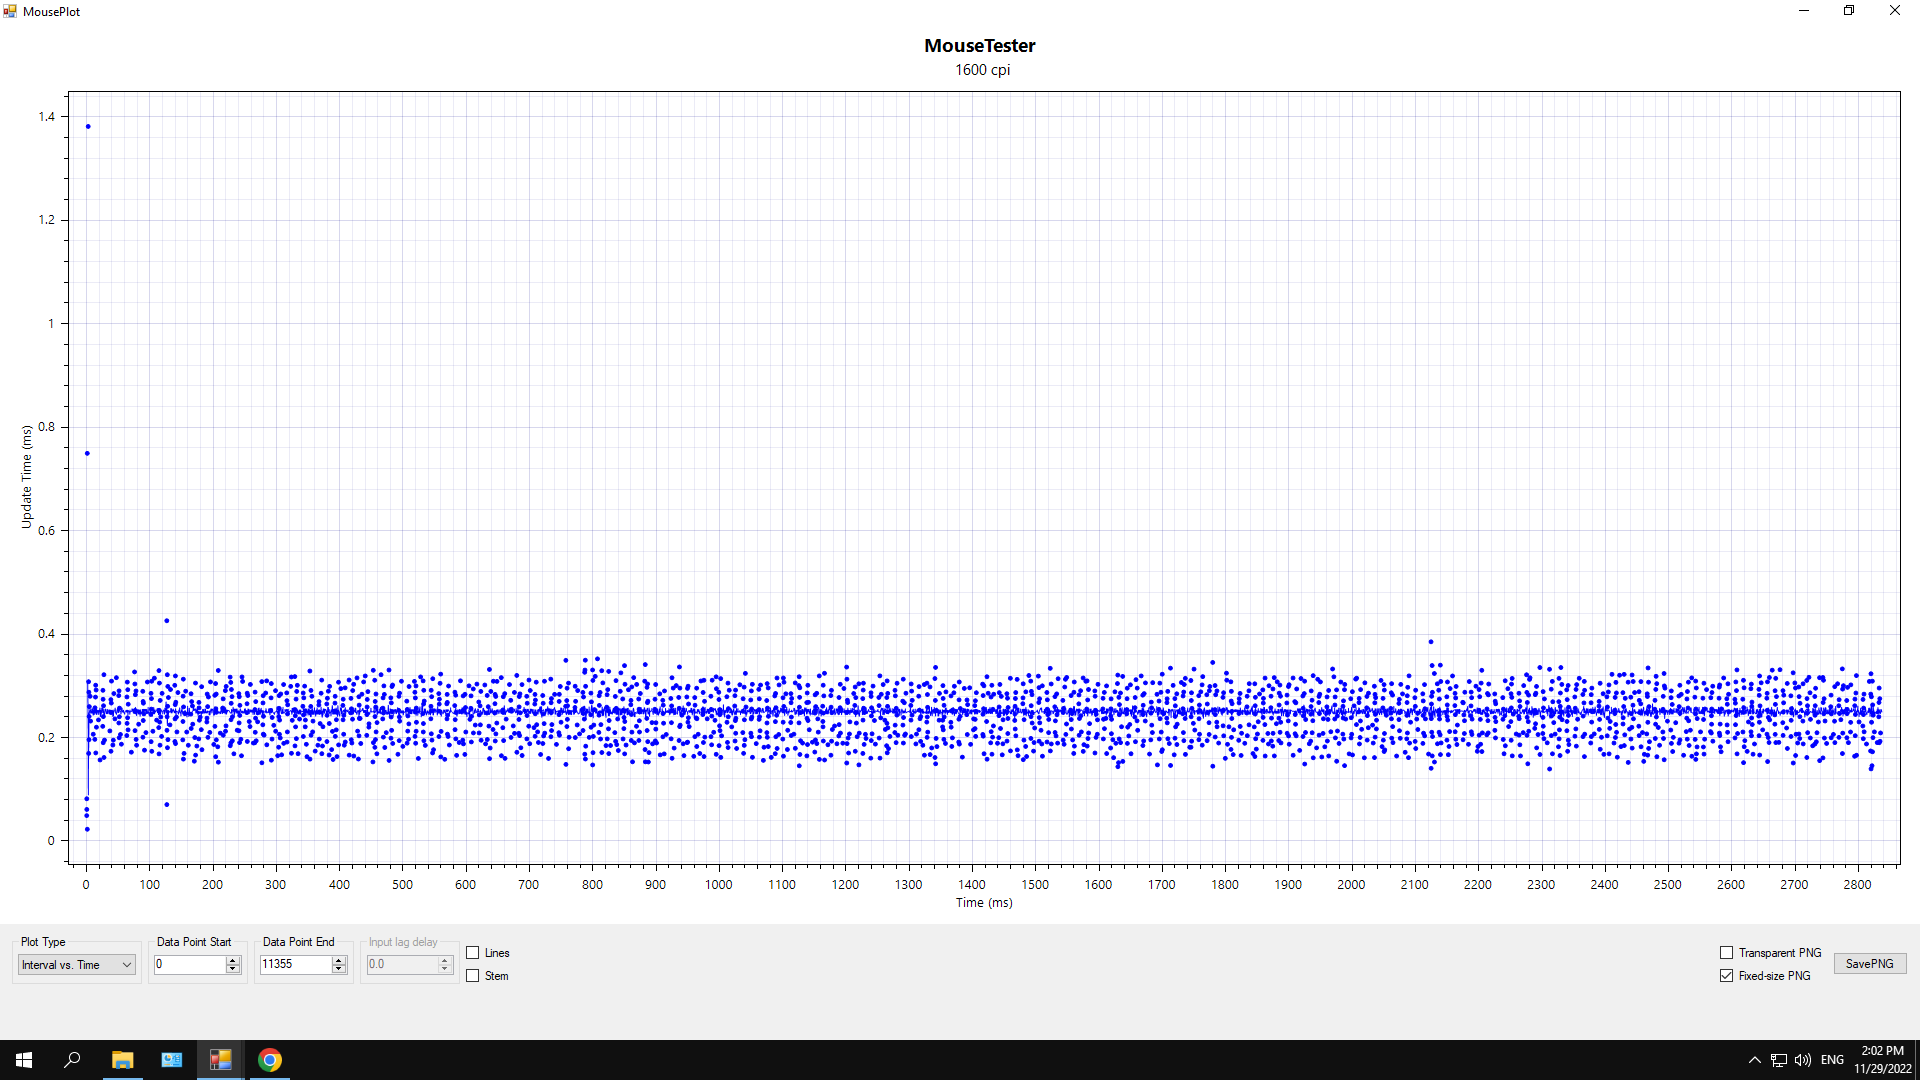
Task: Enable the Stem checkbox
Action: coord(473,976)
